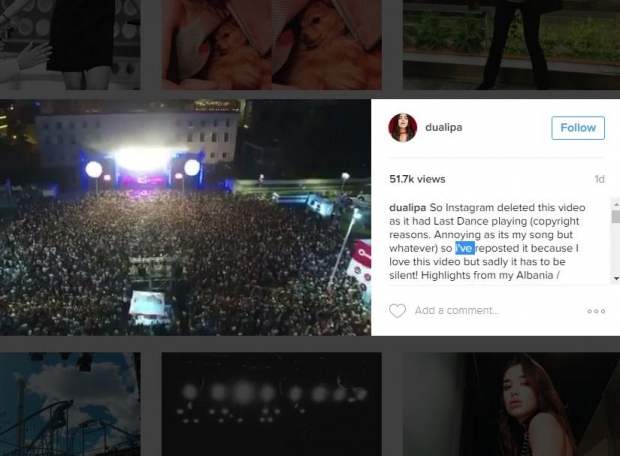Click the highlighted word I've in caption
Image resolution: width=620 pixels, height=456 pixels.
pos(465,248)
